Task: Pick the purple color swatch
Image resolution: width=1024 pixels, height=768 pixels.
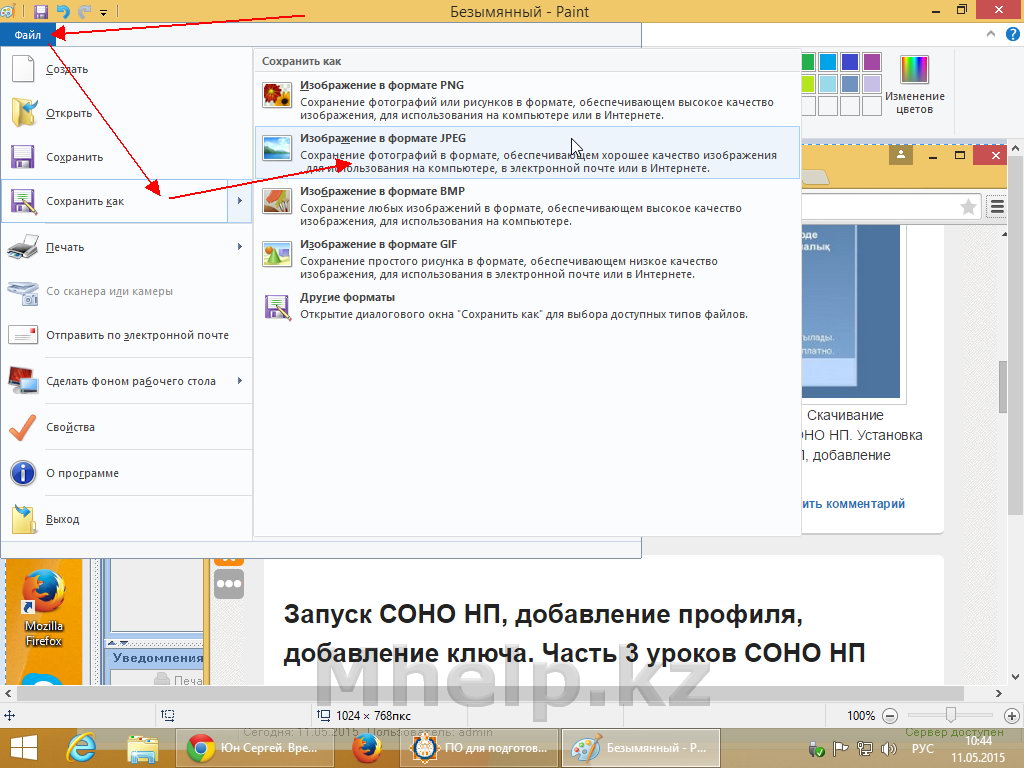Action: (872, 62)
